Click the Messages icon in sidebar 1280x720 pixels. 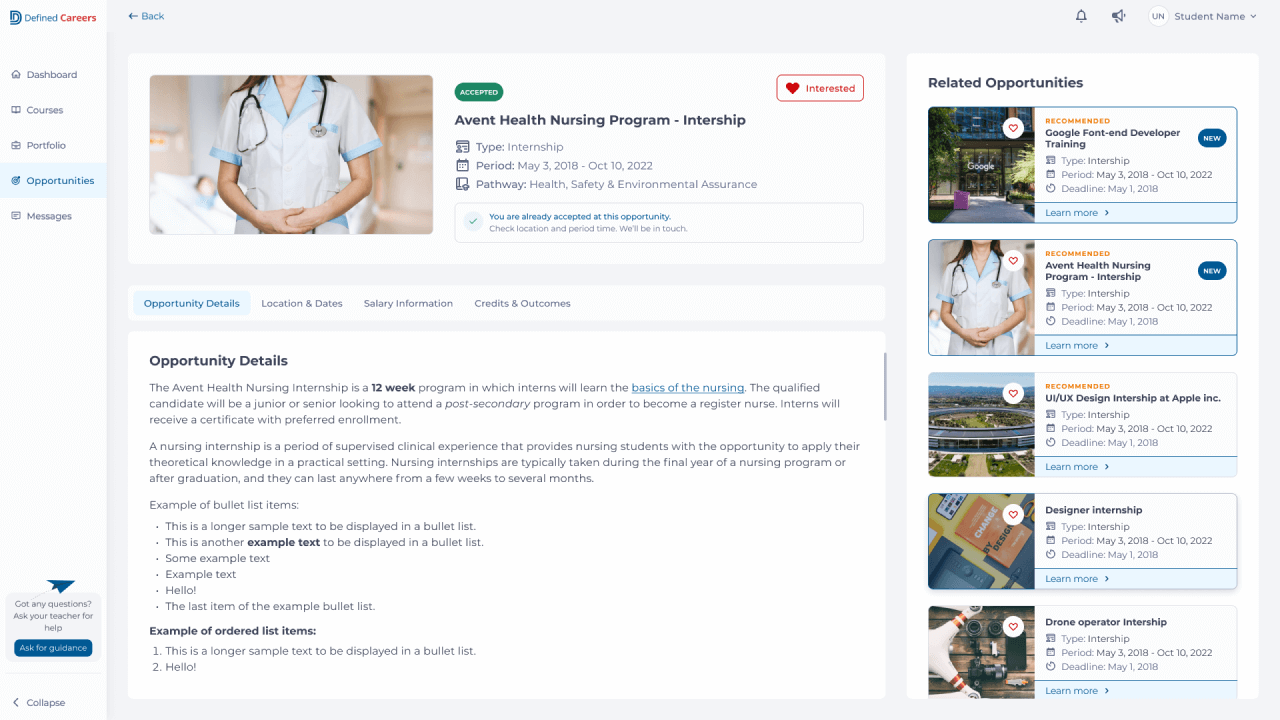16,216
